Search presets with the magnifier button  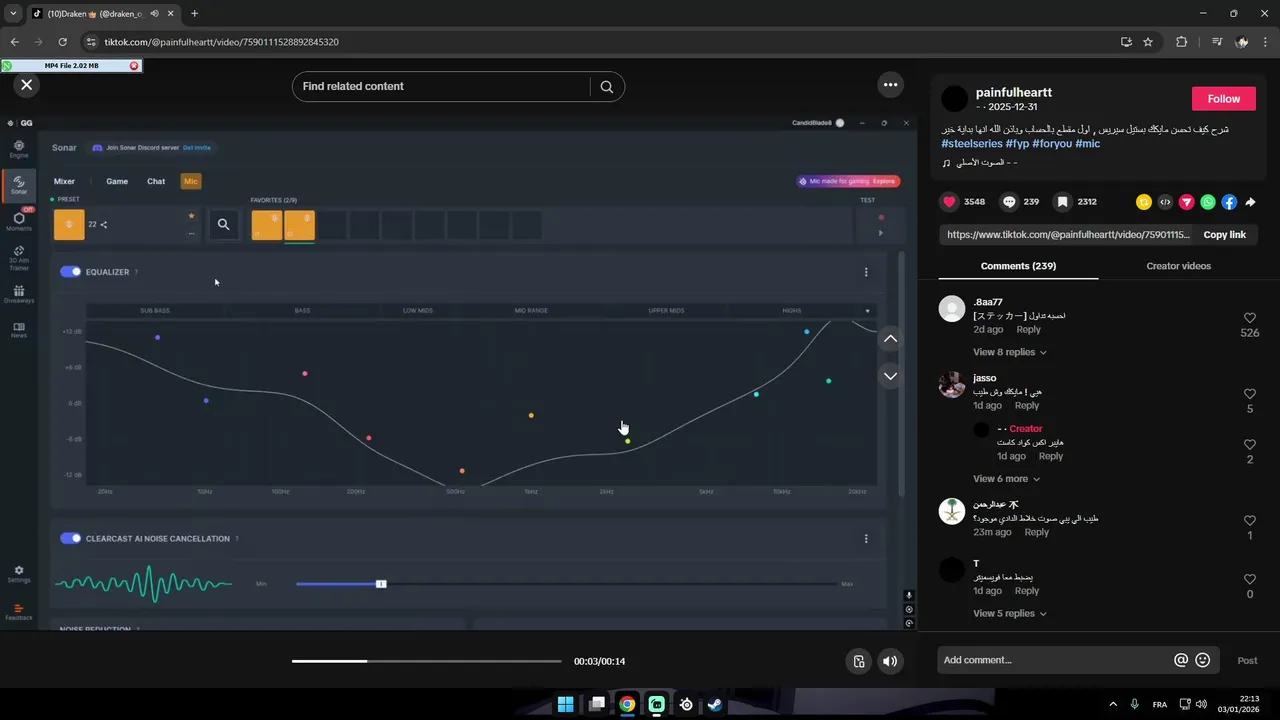click(223, 225)
